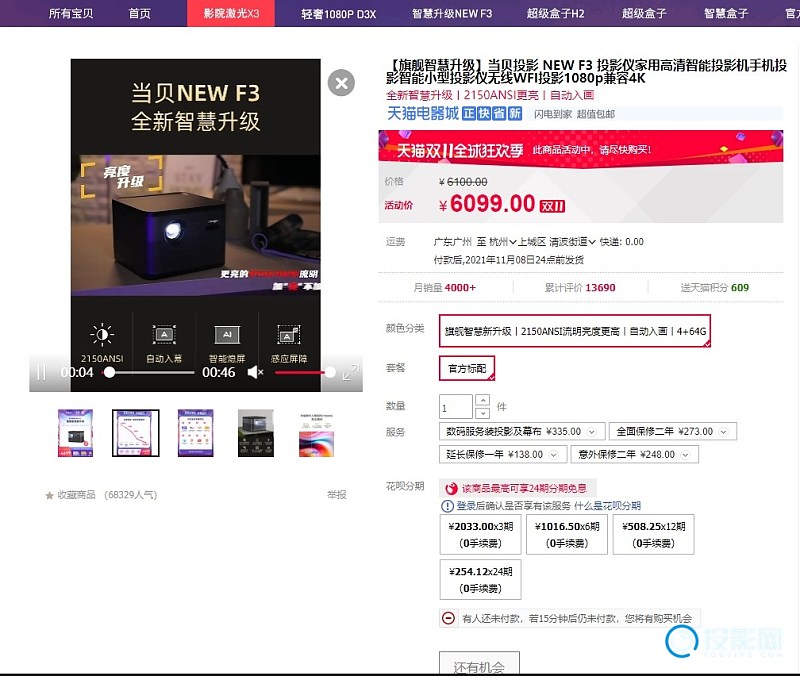Click the 正 service badge icon
This screenshot has height=676, width=800.
point(468,113)
